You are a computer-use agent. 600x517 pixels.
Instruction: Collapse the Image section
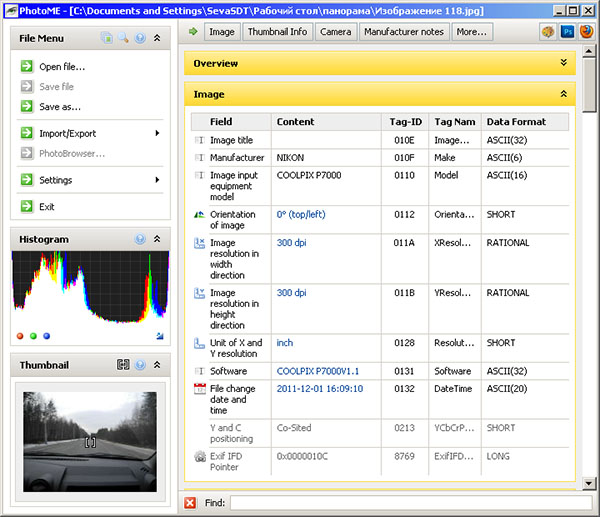(x=564, y=94)
